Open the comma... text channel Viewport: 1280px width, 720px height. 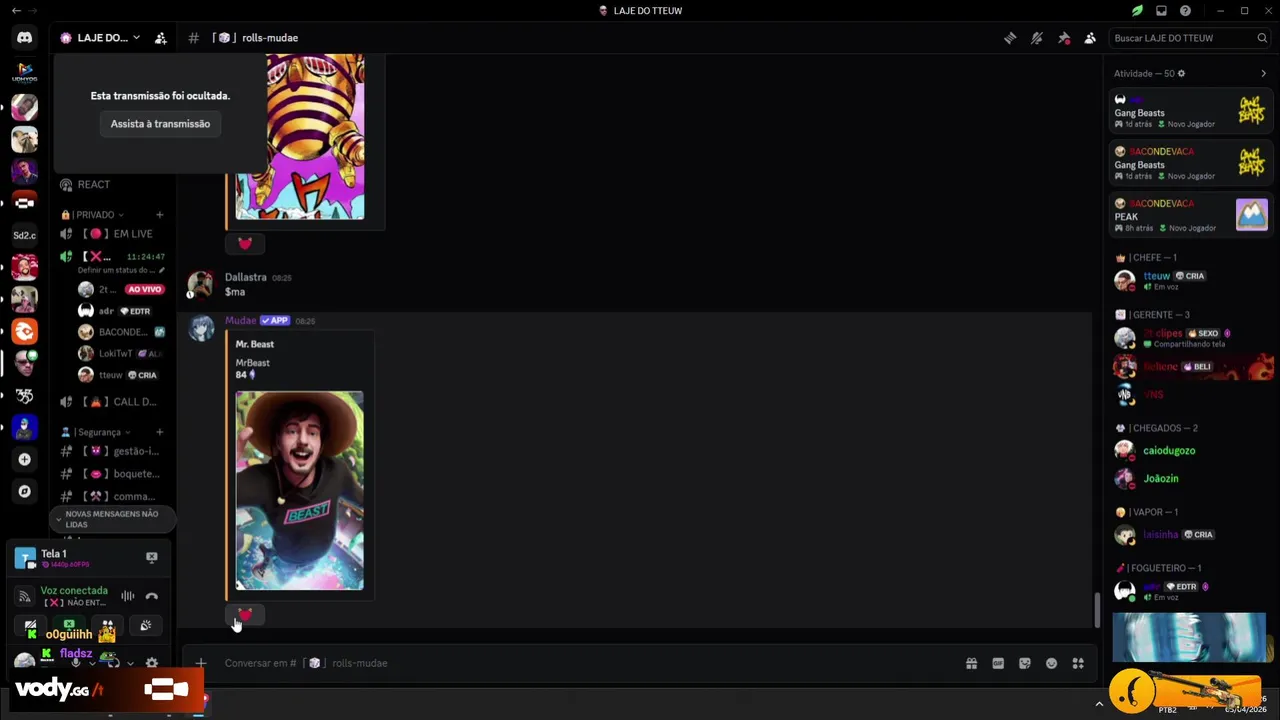[x=112, y=497]
